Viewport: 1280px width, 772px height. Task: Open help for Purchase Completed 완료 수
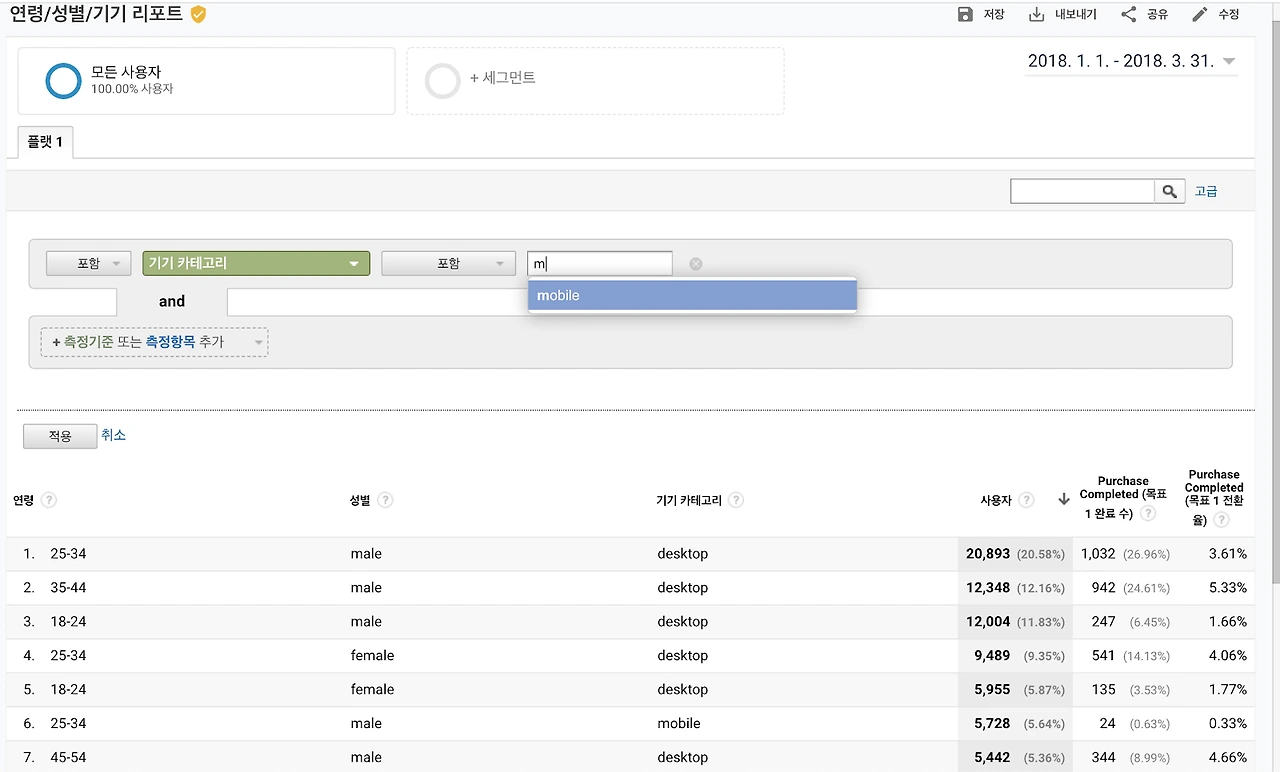pyautogui.click(x=1148, y=514)
